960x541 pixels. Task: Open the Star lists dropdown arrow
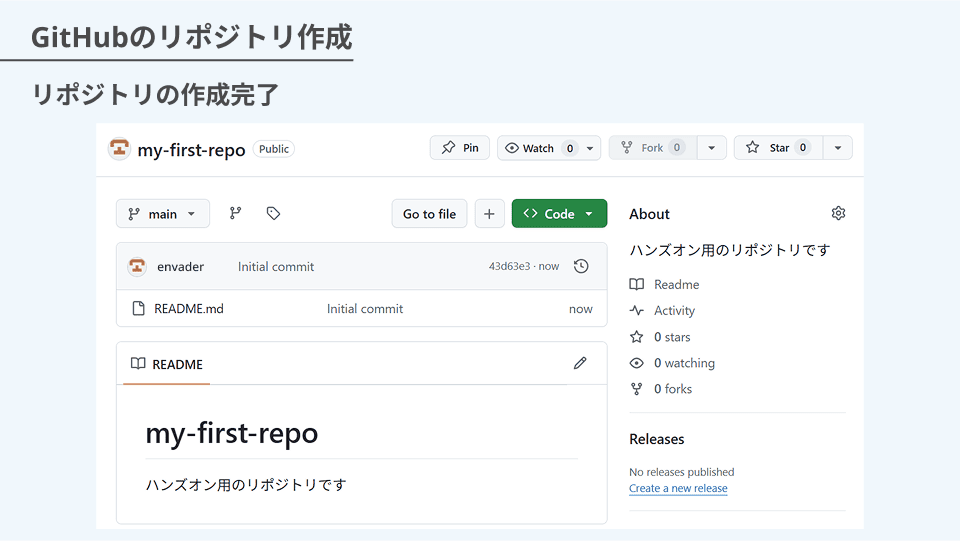[x=838, y=147]
